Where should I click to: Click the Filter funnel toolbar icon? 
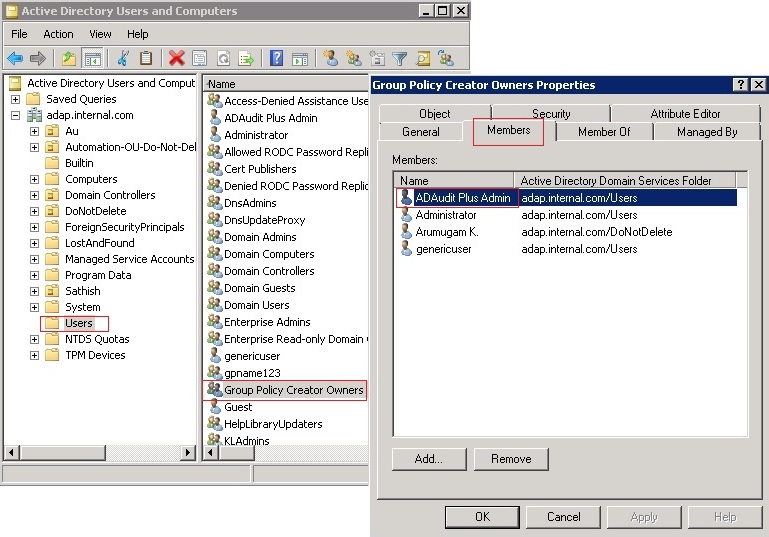click(400, 59)
